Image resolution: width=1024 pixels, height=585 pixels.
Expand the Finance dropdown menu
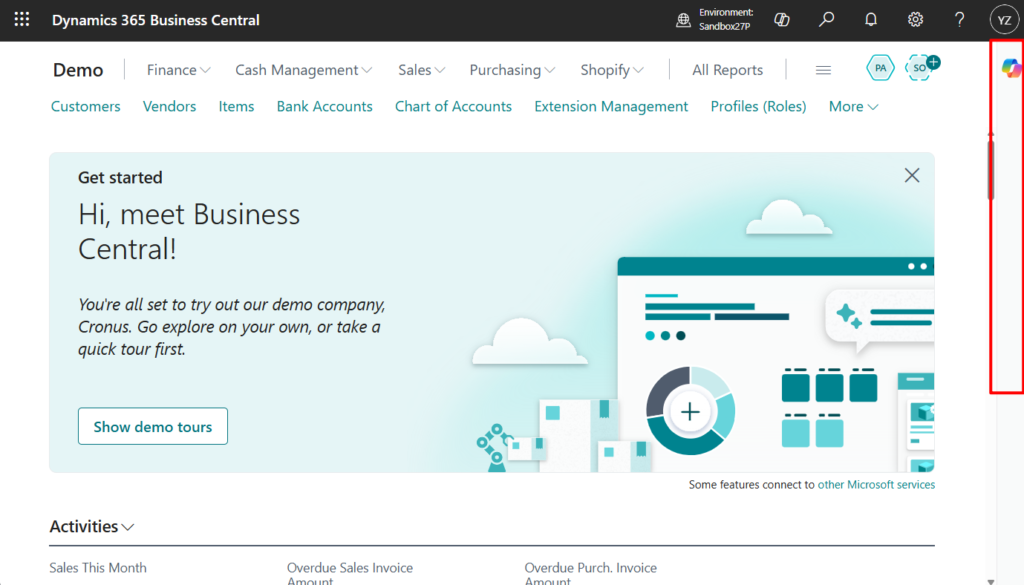point(178,70)
